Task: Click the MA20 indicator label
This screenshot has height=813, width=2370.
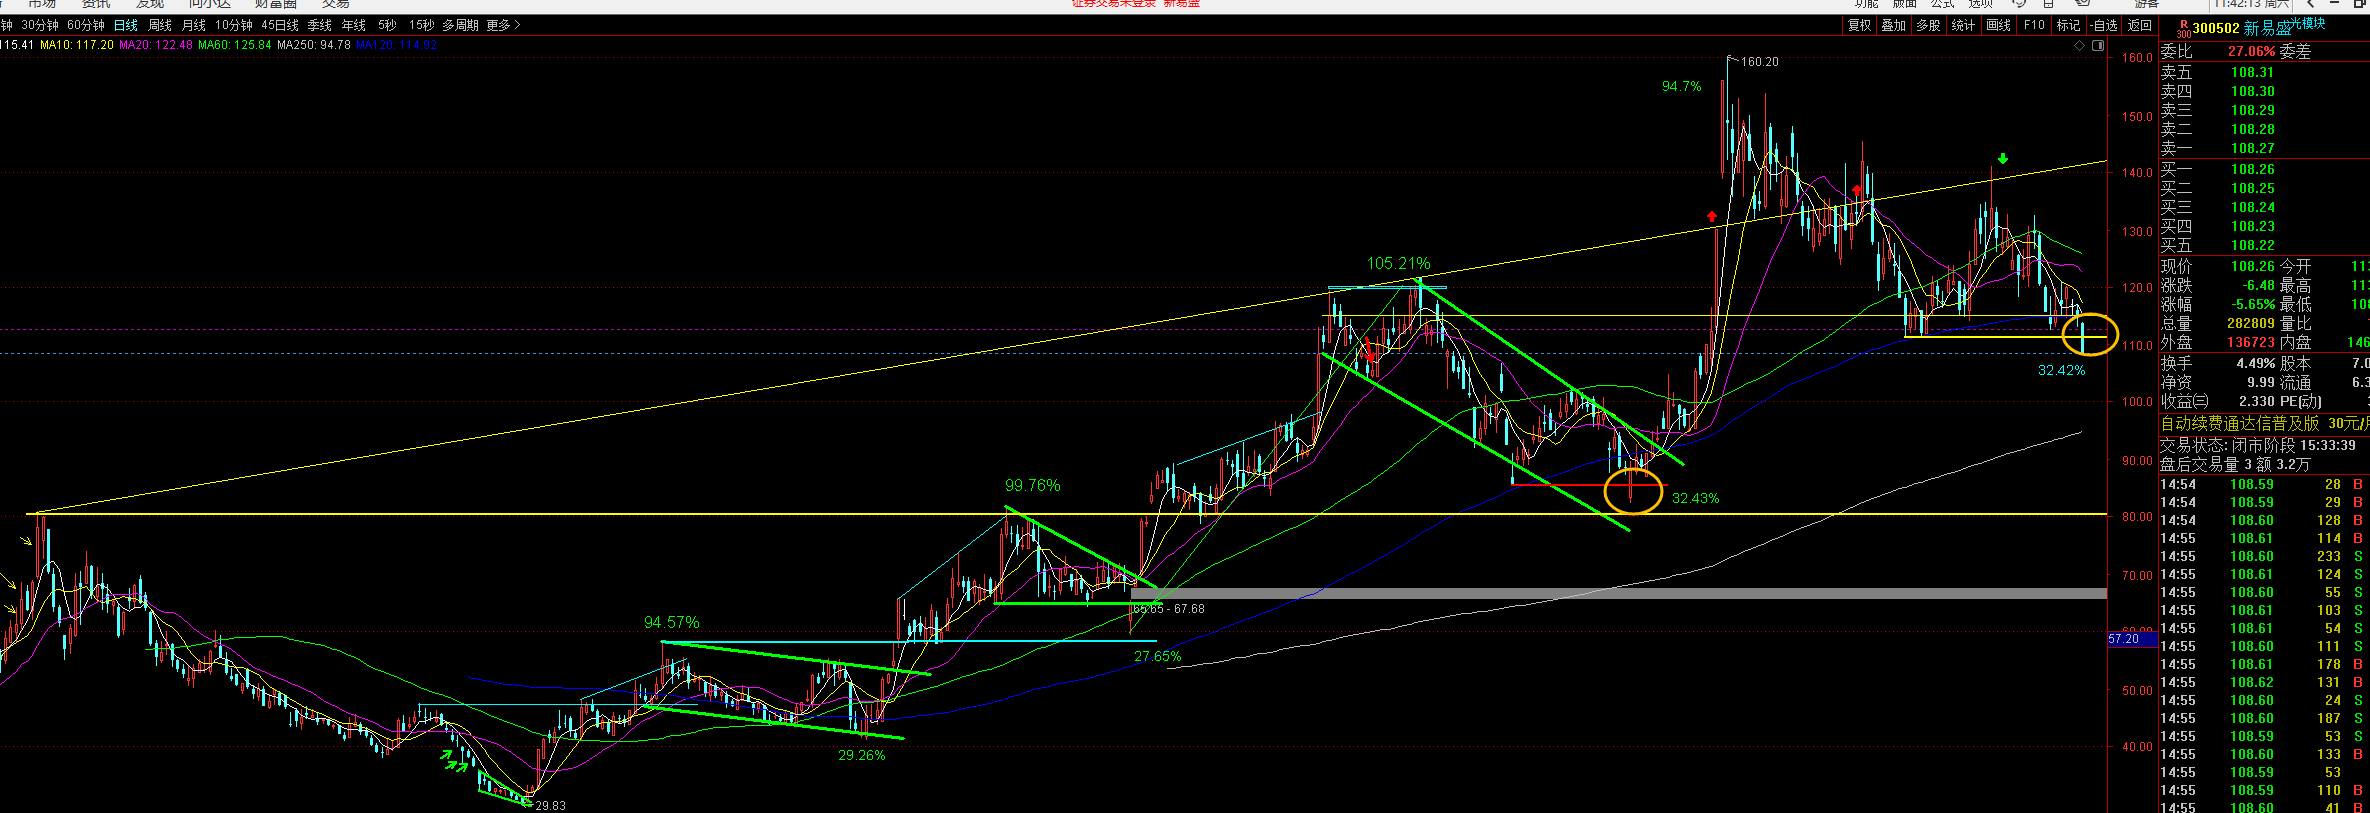Action: click(x=156, y=45)
